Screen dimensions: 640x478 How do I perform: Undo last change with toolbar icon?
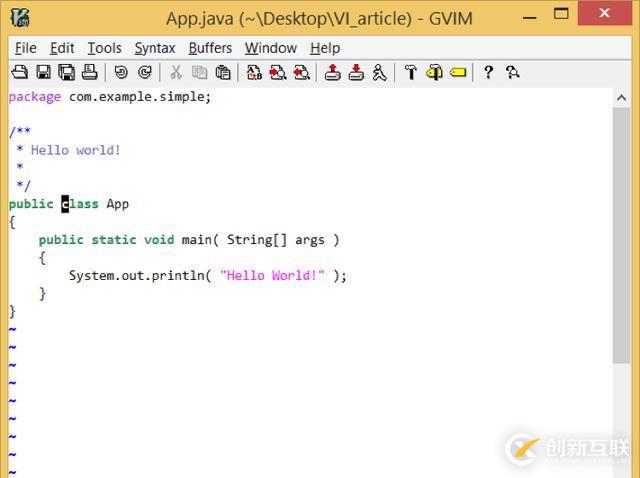(x=121, y=72)
